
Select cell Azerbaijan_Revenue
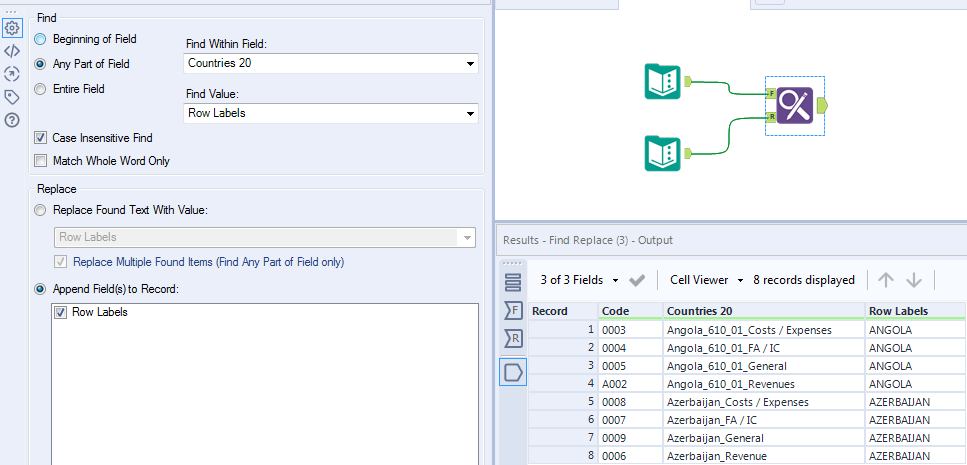[763, 456]
